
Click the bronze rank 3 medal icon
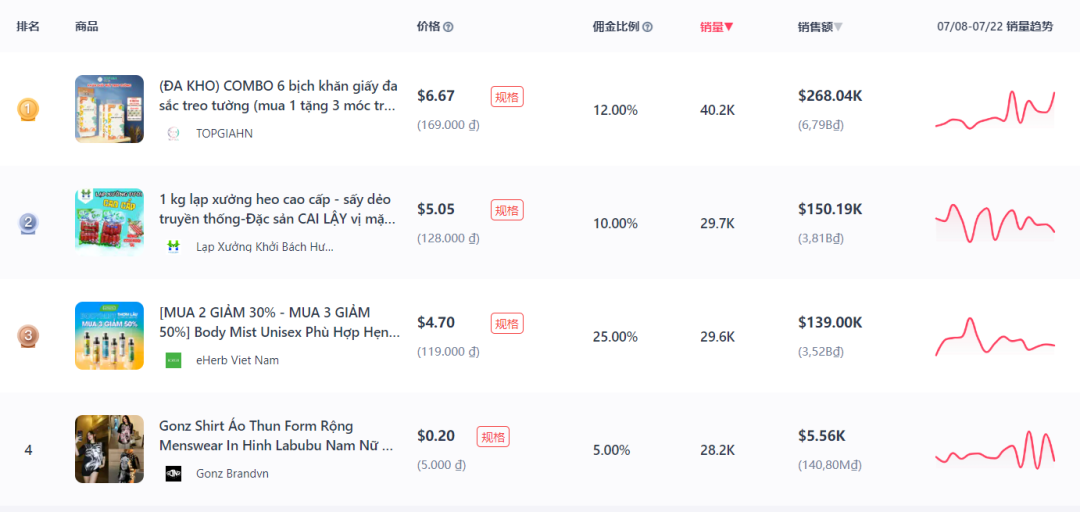(x=28, y=336)
